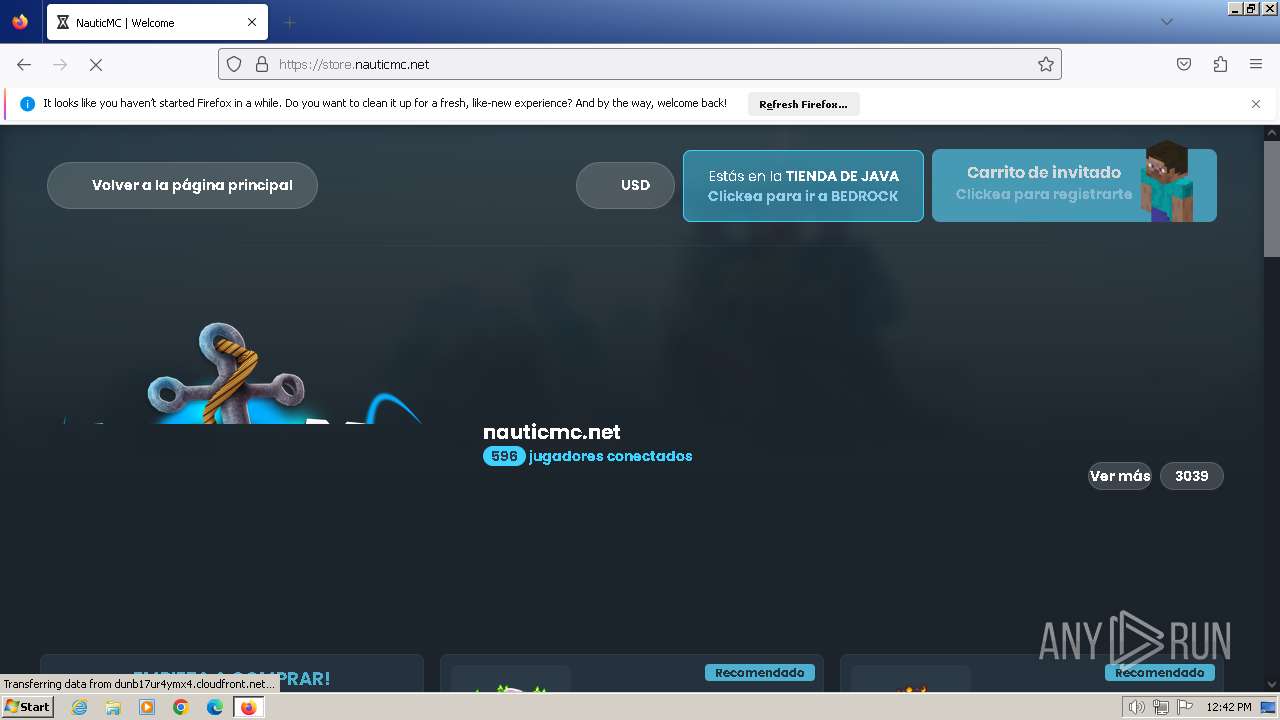Select Firefox taskbar button
This screenshot has width=1280, height=720.
249,707
